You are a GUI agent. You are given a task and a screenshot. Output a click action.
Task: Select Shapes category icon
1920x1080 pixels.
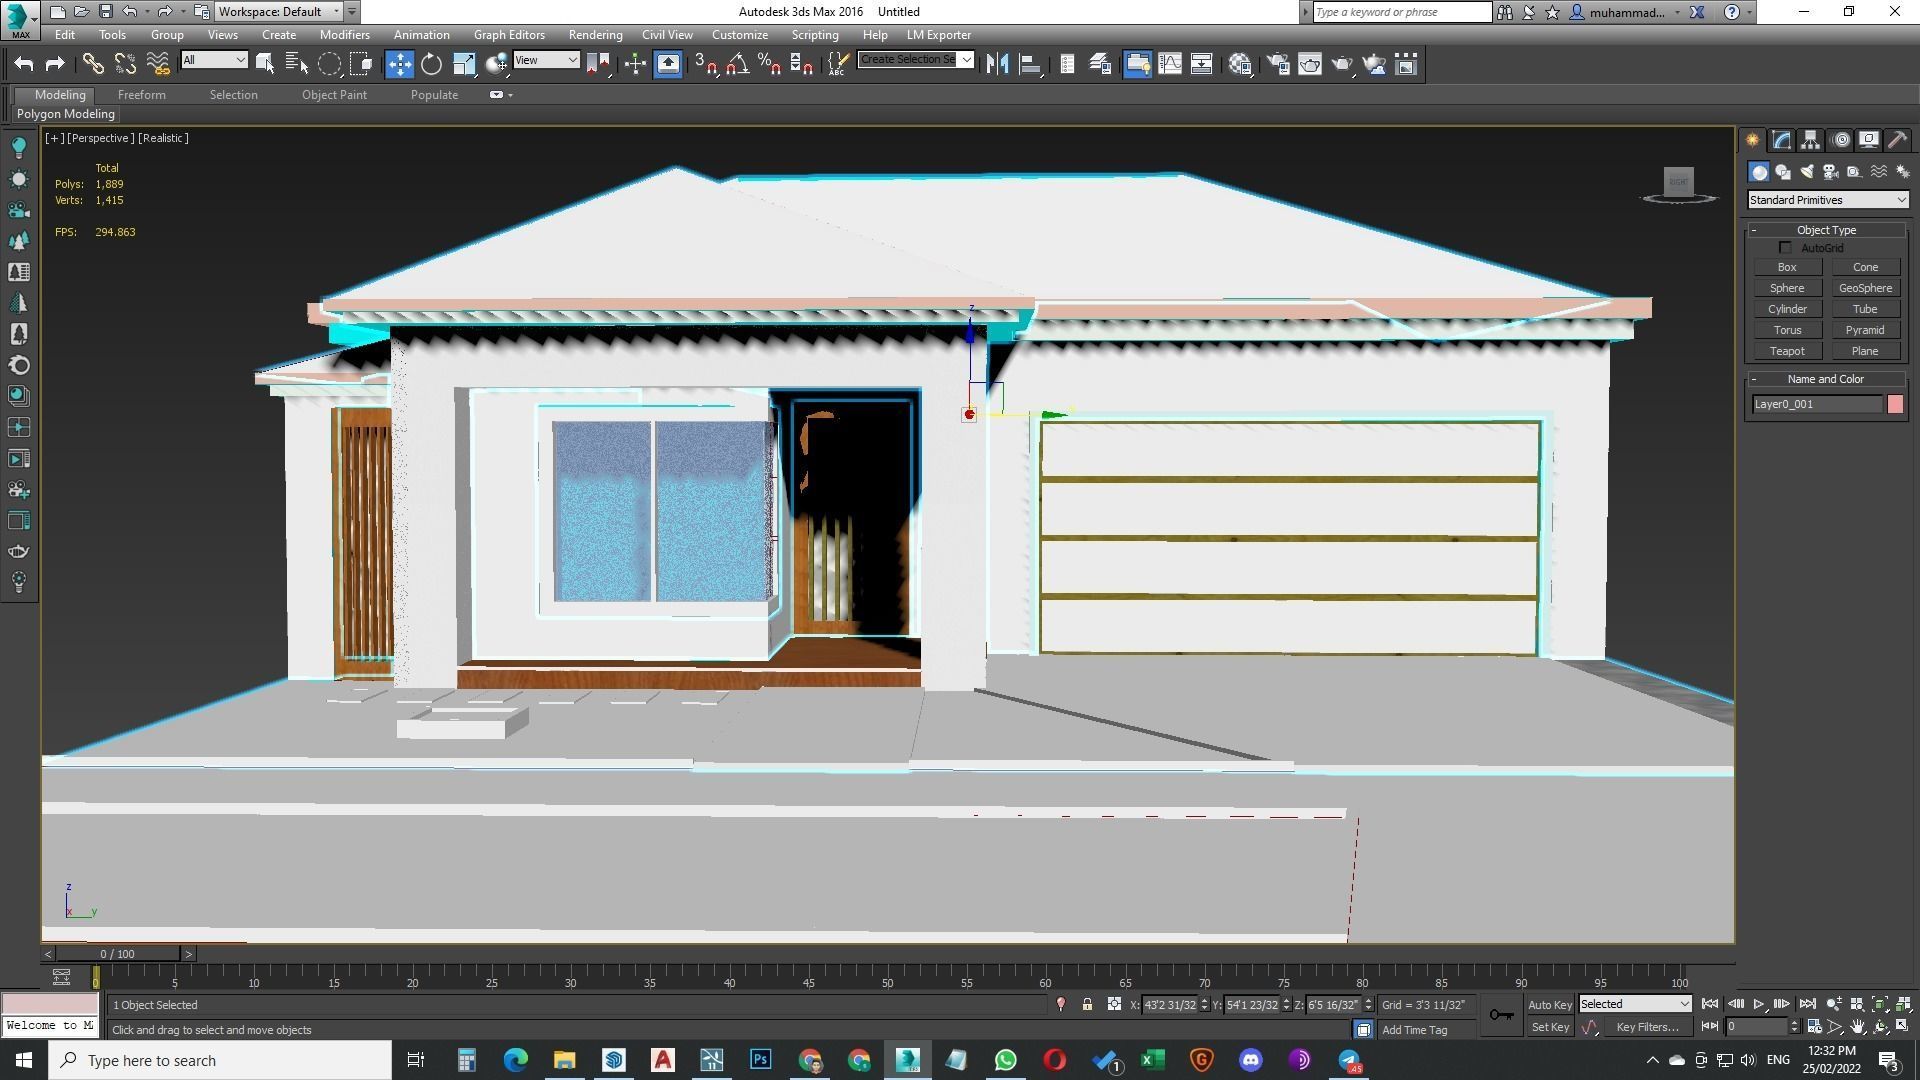point(1783,172)
